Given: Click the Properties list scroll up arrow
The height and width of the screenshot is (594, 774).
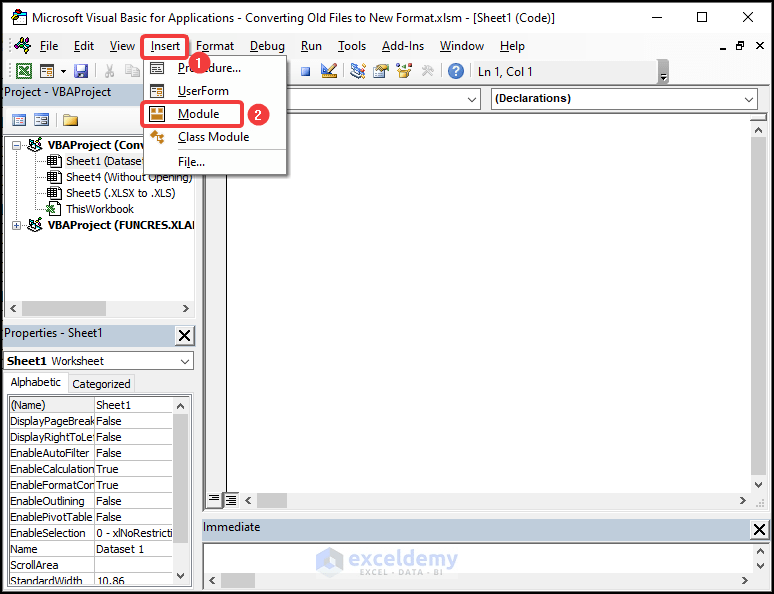Looking at the screenshot, I should point(180,406).
